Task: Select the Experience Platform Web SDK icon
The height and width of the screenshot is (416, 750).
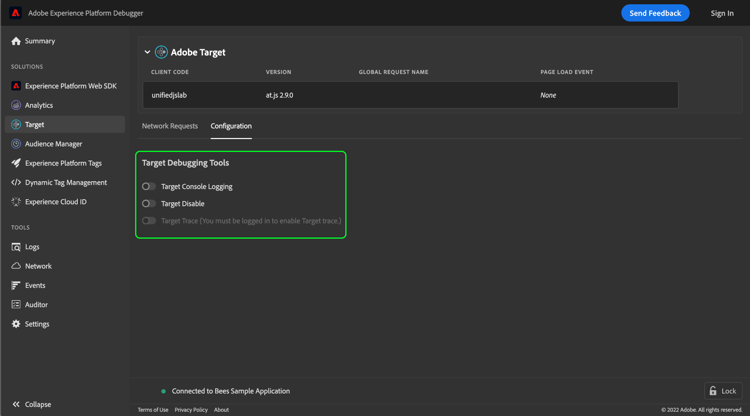Action: (16, 86)
